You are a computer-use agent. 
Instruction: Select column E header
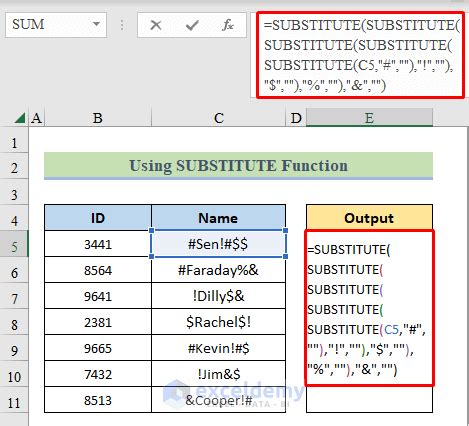click(x=369, y=118)
